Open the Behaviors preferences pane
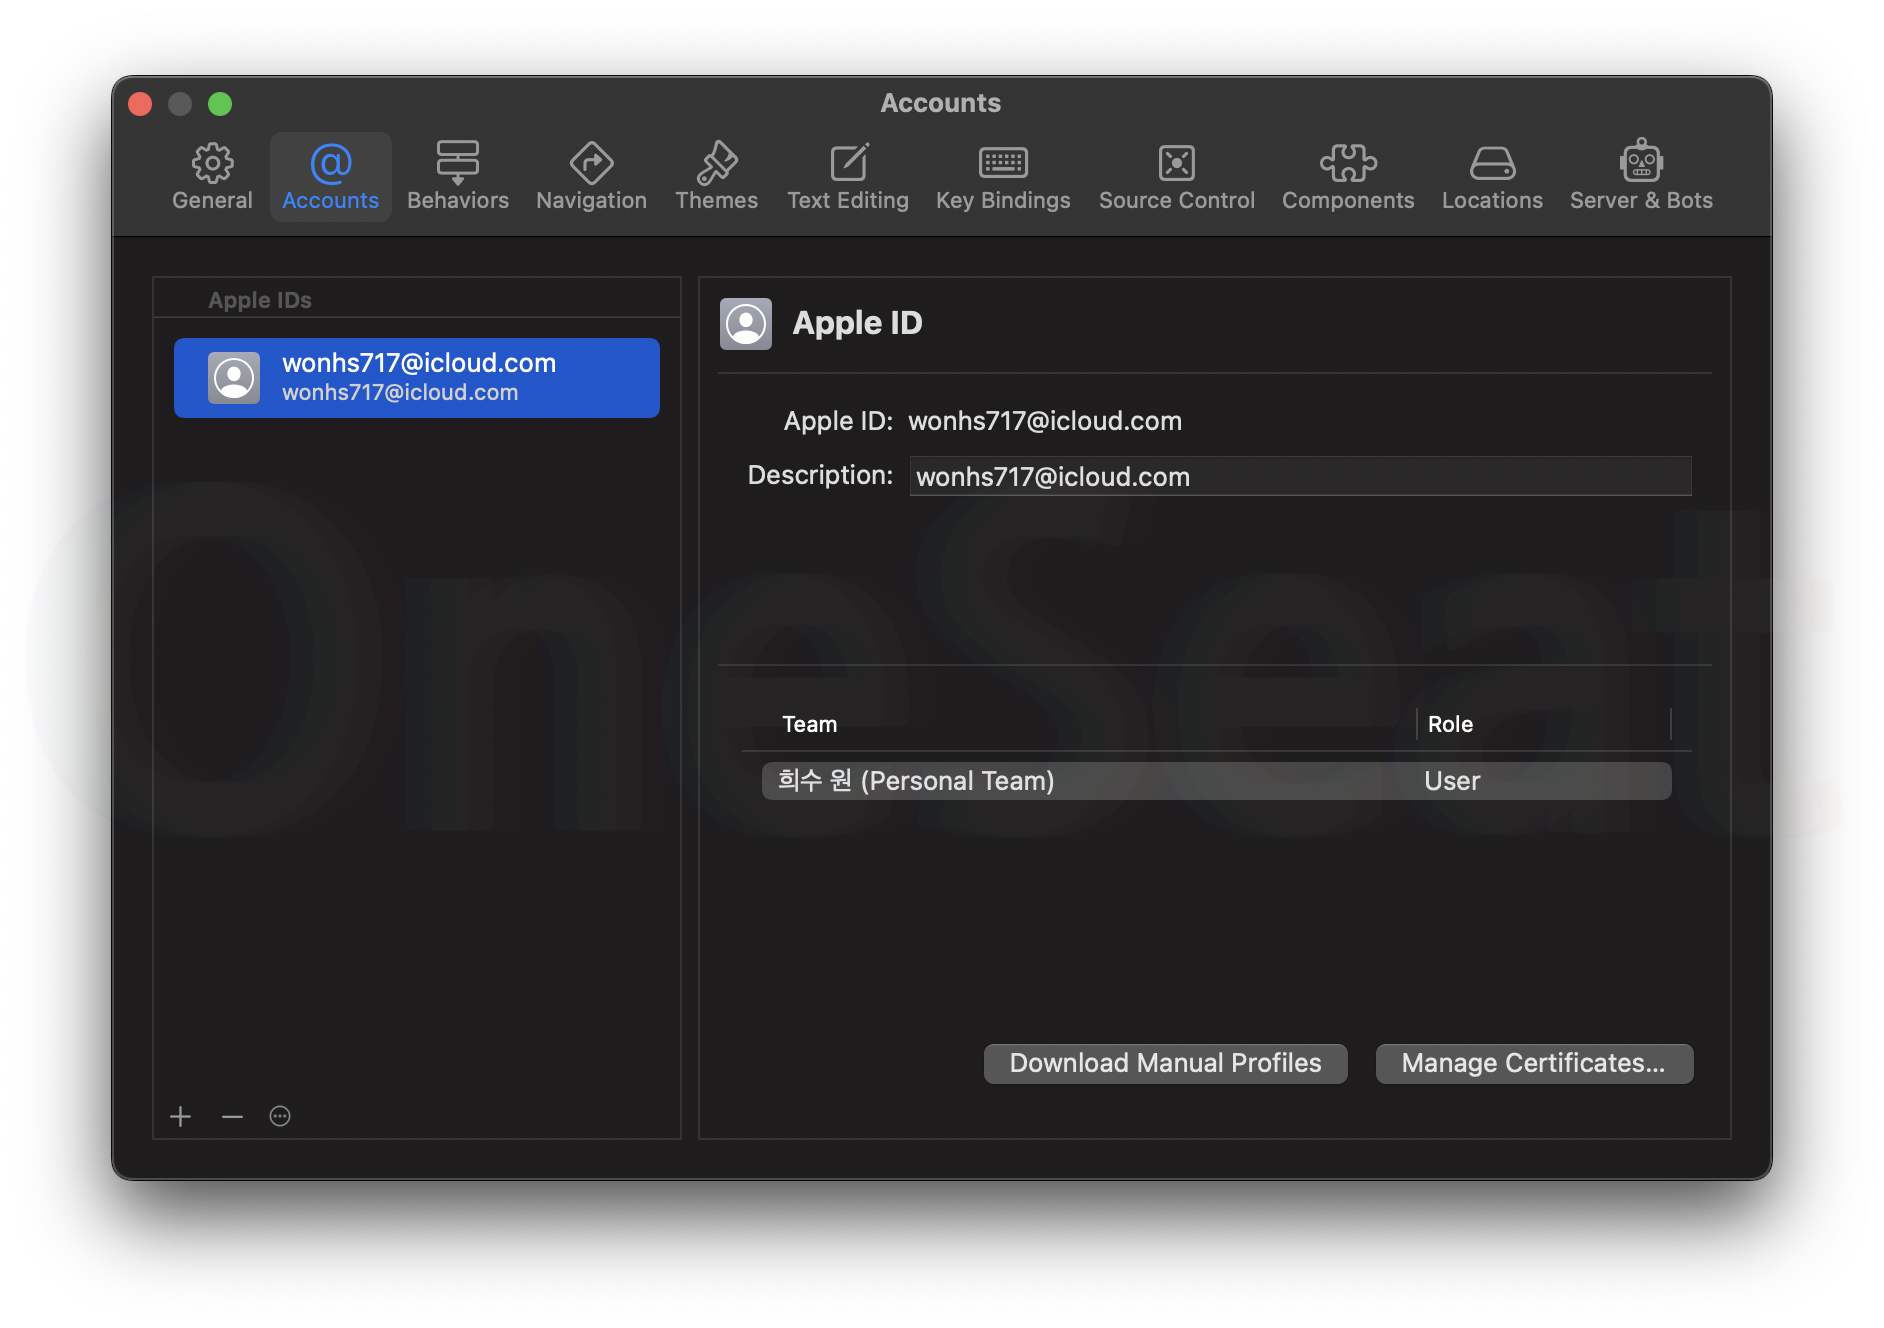Screen dimensions: 1884x1328 point(458,177)
